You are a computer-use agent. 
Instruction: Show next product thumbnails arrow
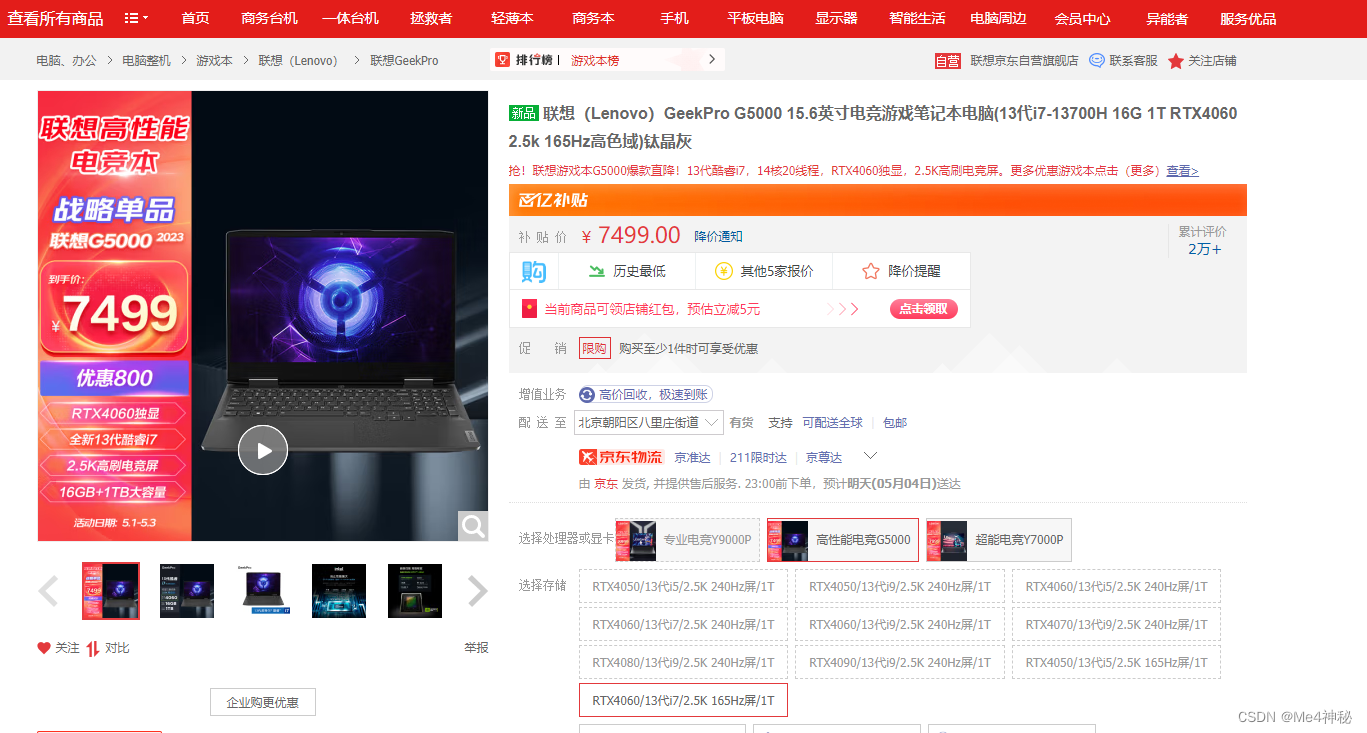[478, 591]
